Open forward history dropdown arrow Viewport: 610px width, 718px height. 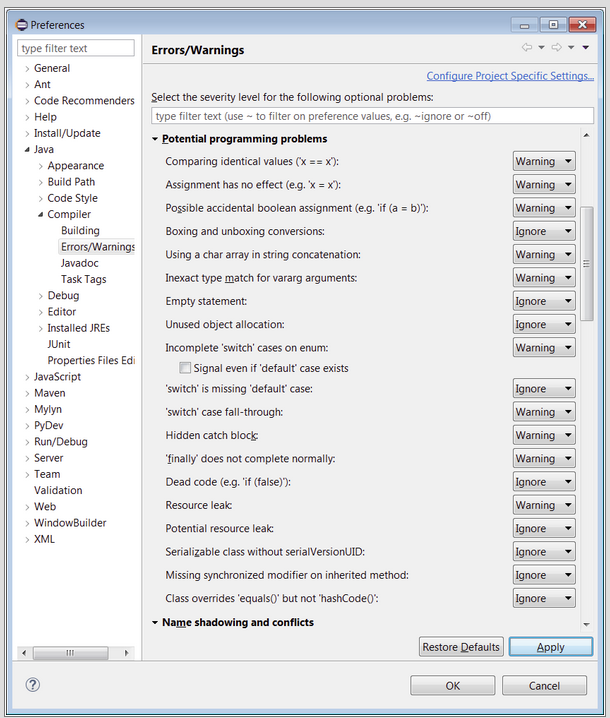click(x=571, y=48)
